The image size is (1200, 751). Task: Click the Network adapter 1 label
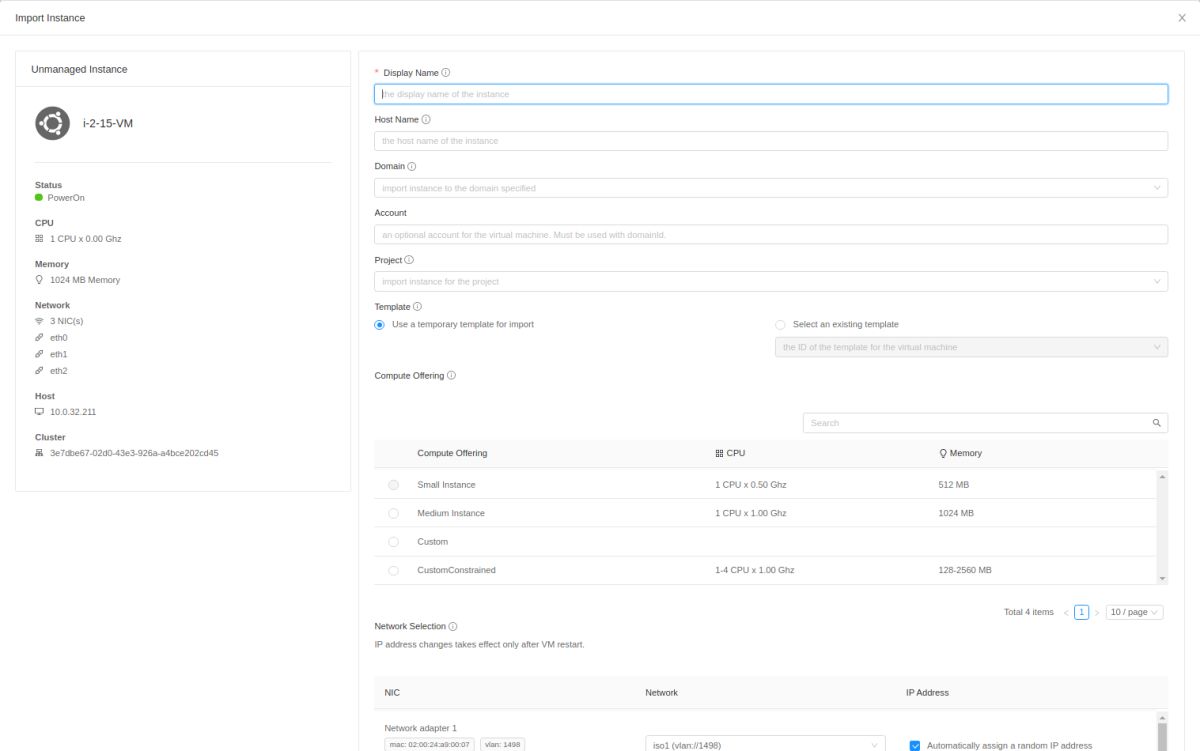pyautogui.click(x=420, y=728)
